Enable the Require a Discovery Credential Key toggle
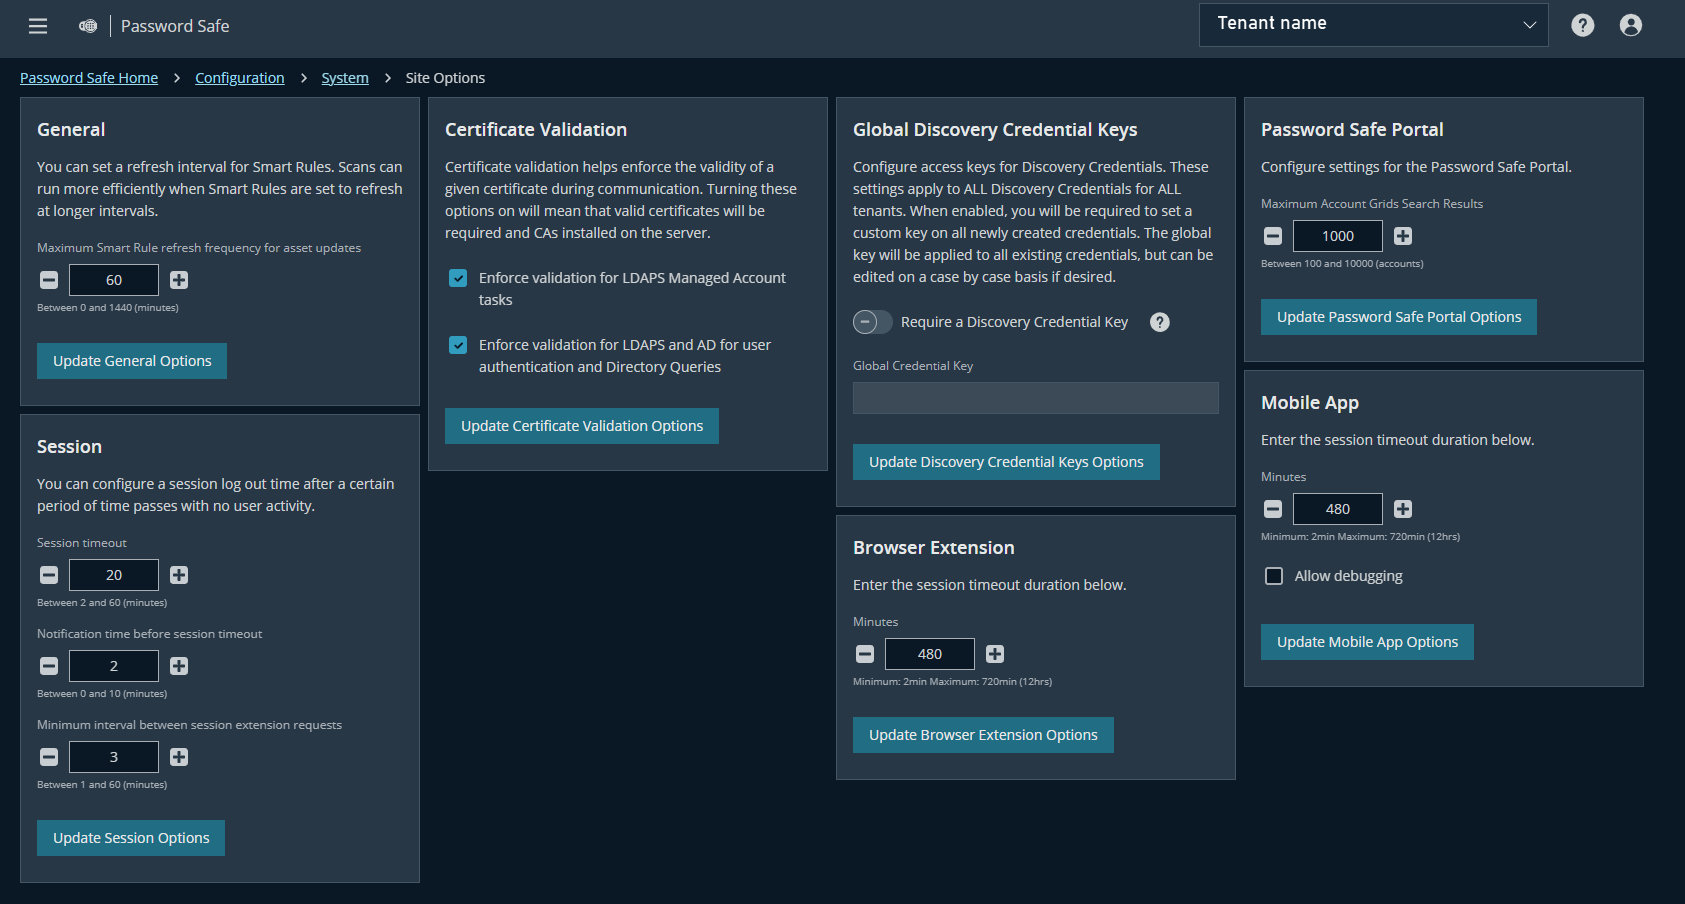Screen dimensions: 1685x904 tap(872, 322)
